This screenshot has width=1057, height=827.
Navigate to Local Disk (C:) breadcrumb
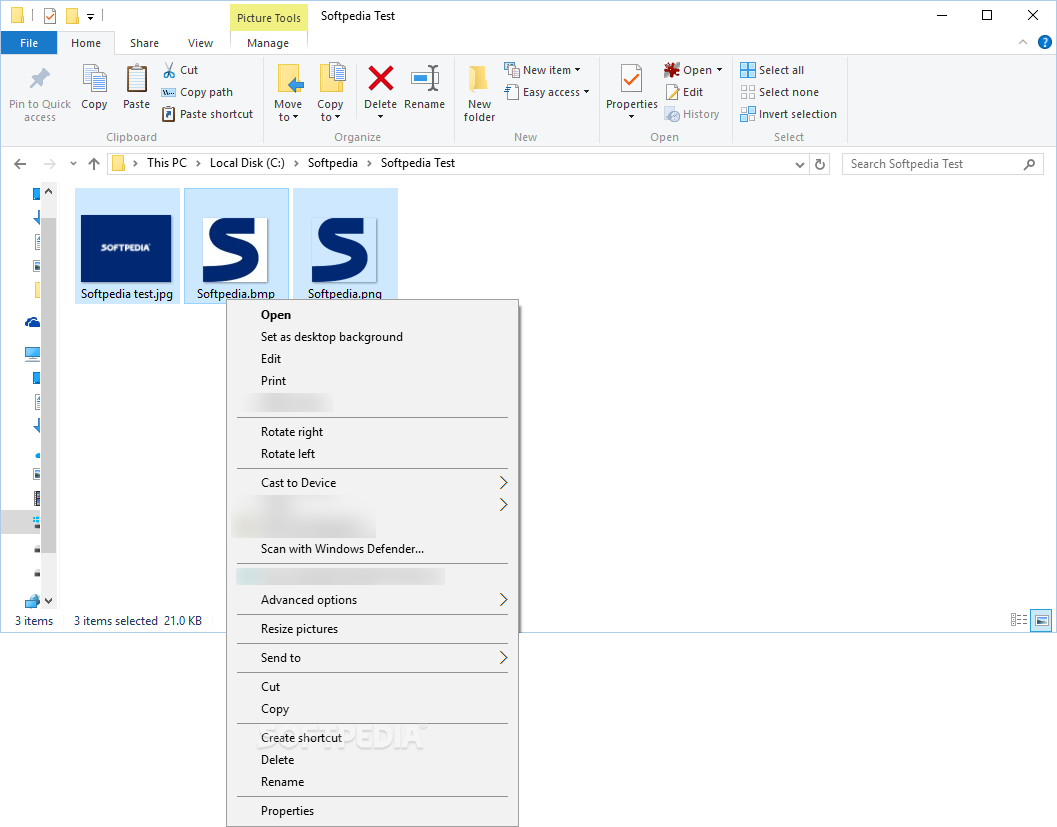[247, 163]
